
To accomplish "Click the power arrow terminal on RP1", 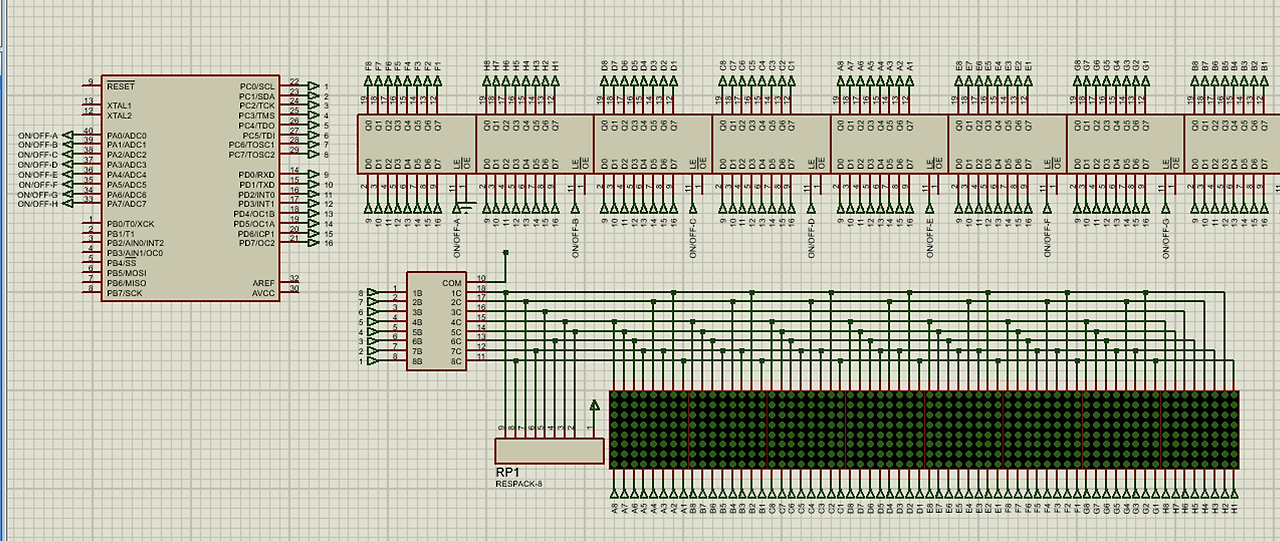I will click(594, 405).
